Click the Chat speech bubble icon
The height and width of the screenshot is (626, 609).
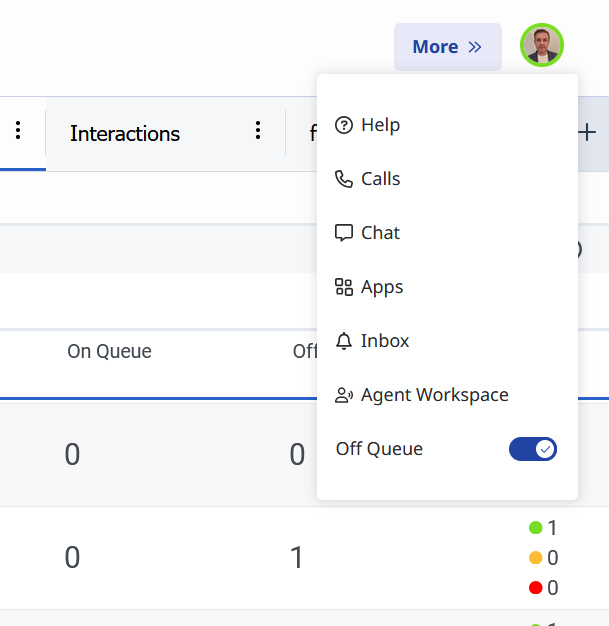(344, 233)
